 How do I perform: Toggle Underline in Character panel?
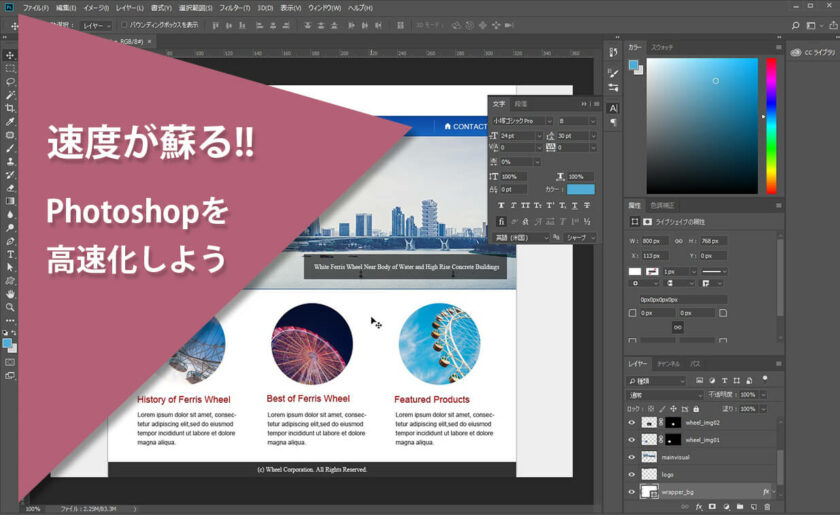574,205
